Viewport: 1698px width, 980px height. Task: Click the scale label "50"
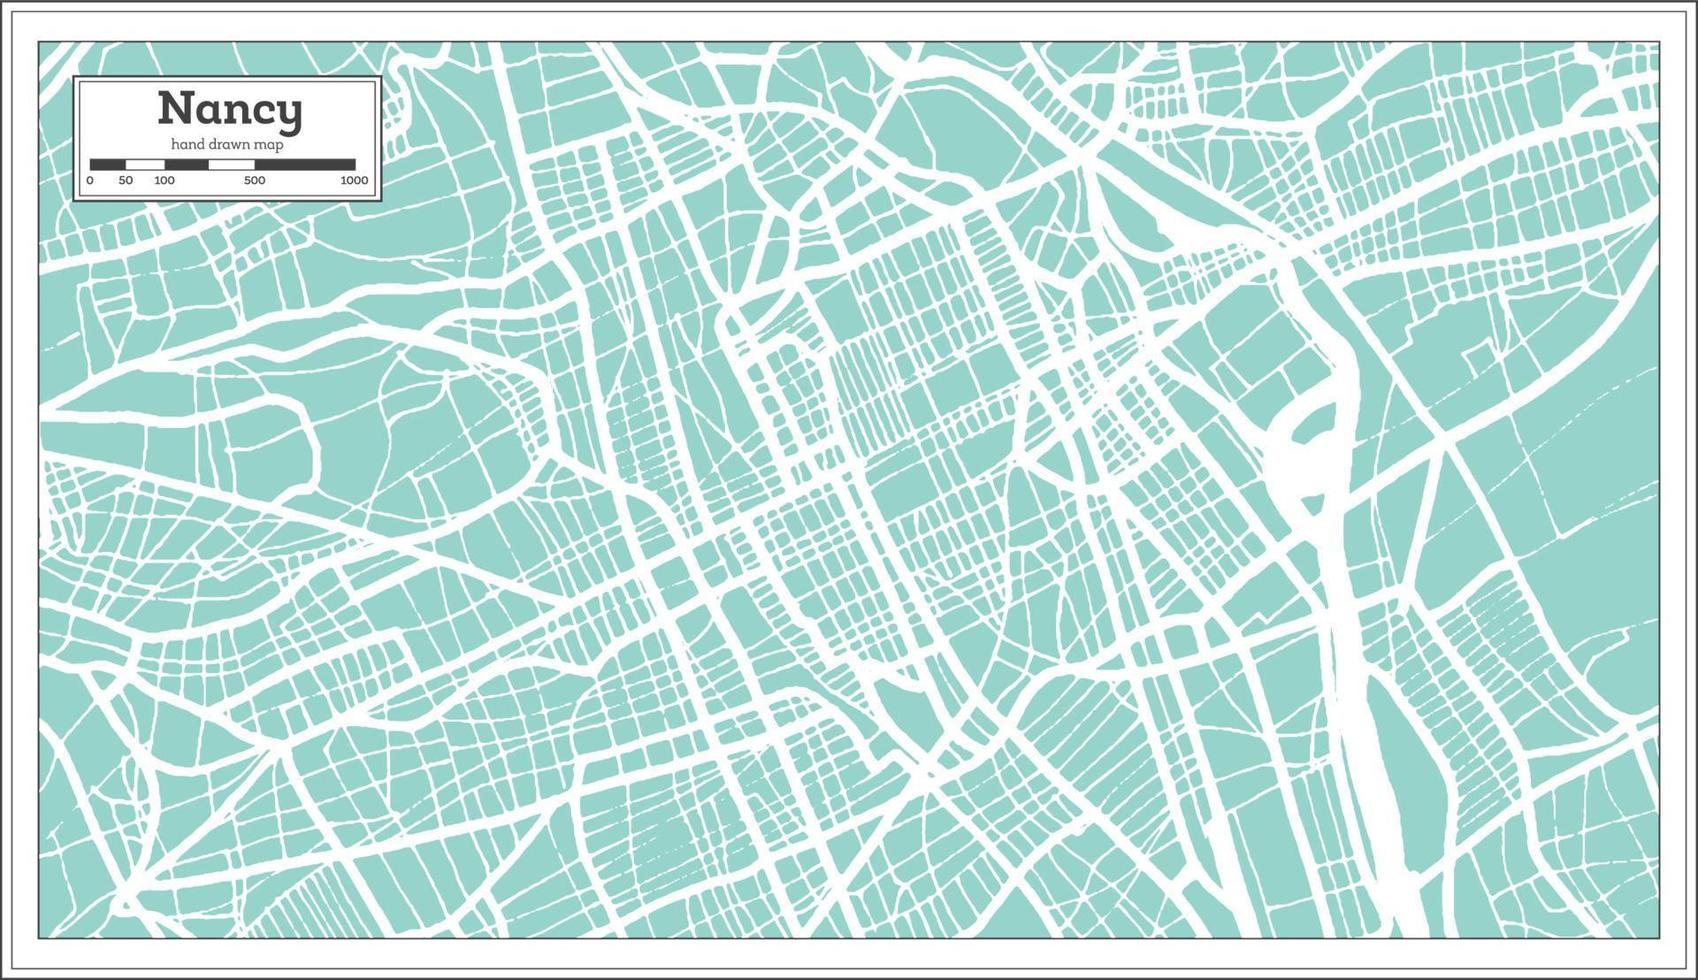click(x=125, y=181)
